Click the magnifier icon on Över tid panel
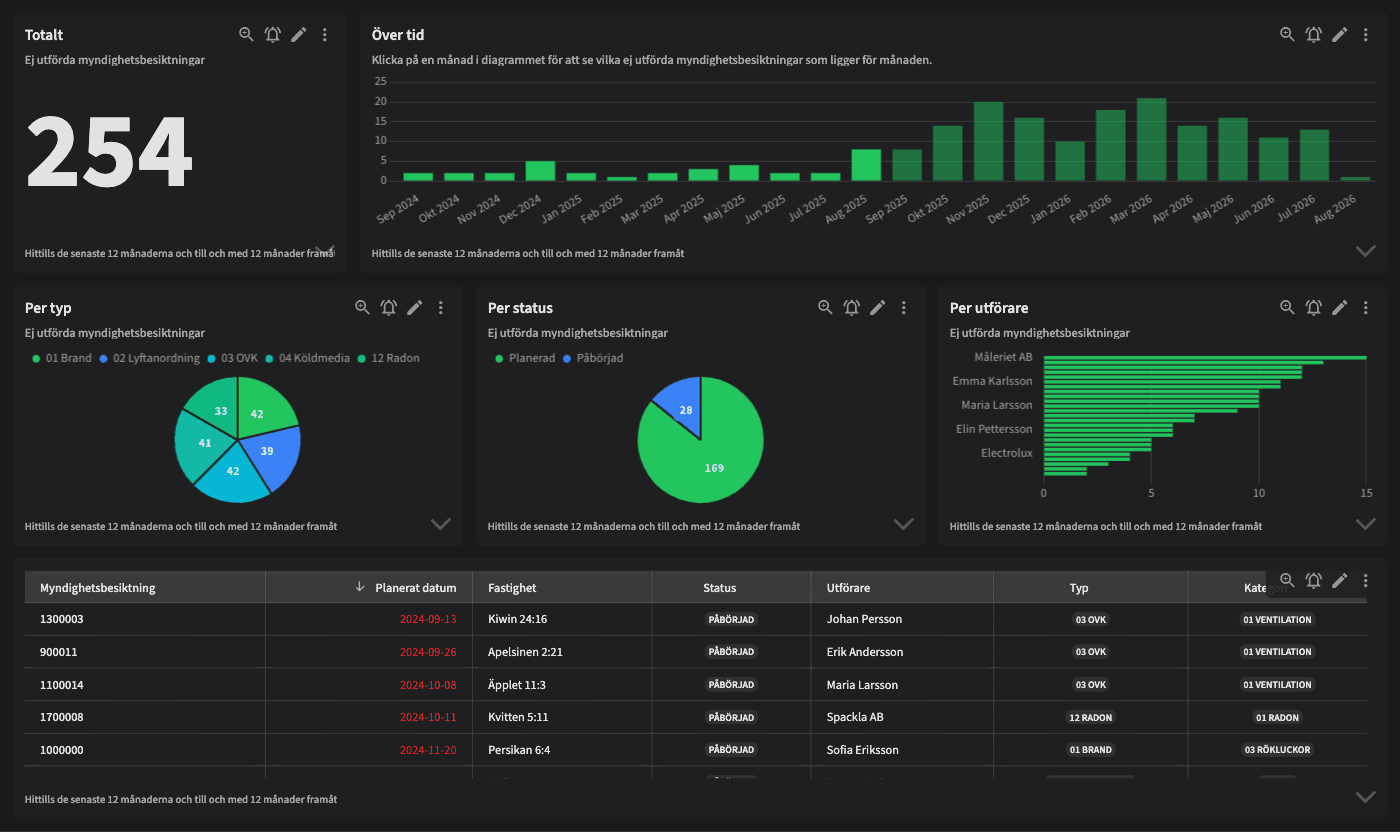Image resolution: width=1400 pixels, height=832 pixels. (x=1287, y=34)
